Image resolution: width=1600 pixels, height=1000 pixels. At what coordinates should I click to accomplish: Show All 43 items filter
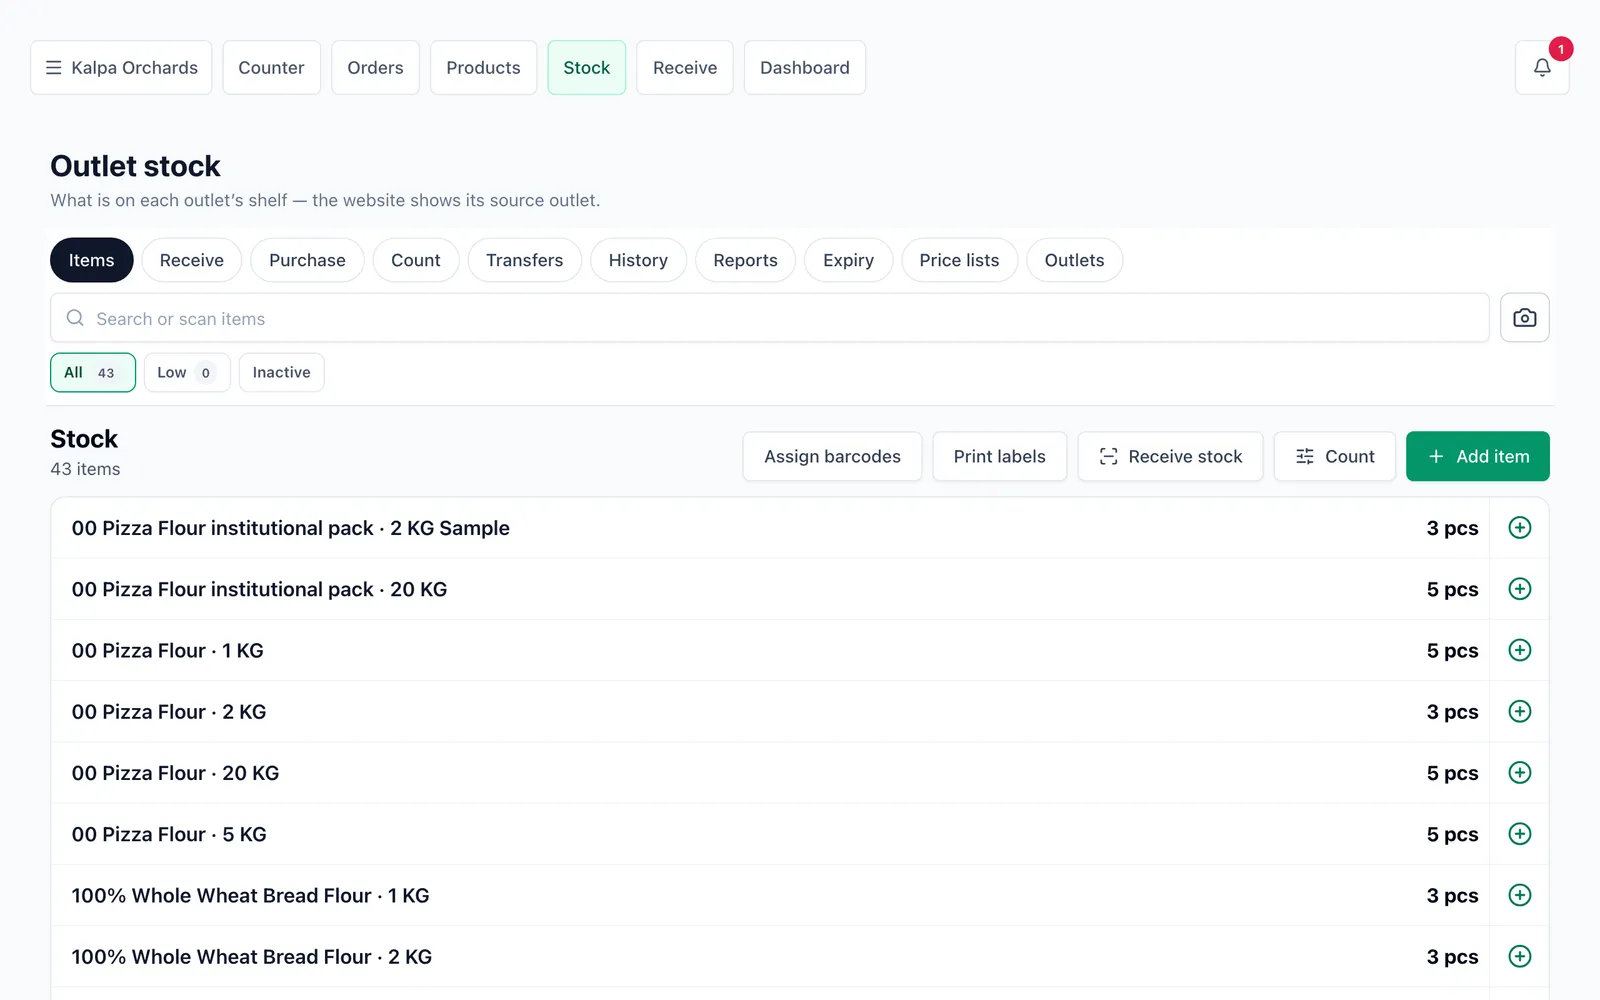point(93,373)
